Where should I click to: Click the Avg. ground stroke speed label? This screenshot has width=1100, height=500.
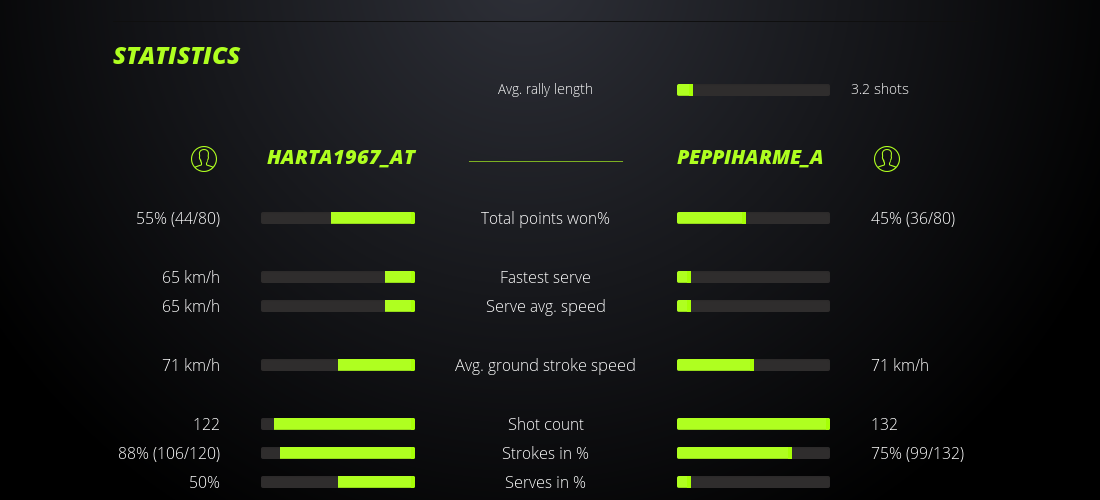545,365
